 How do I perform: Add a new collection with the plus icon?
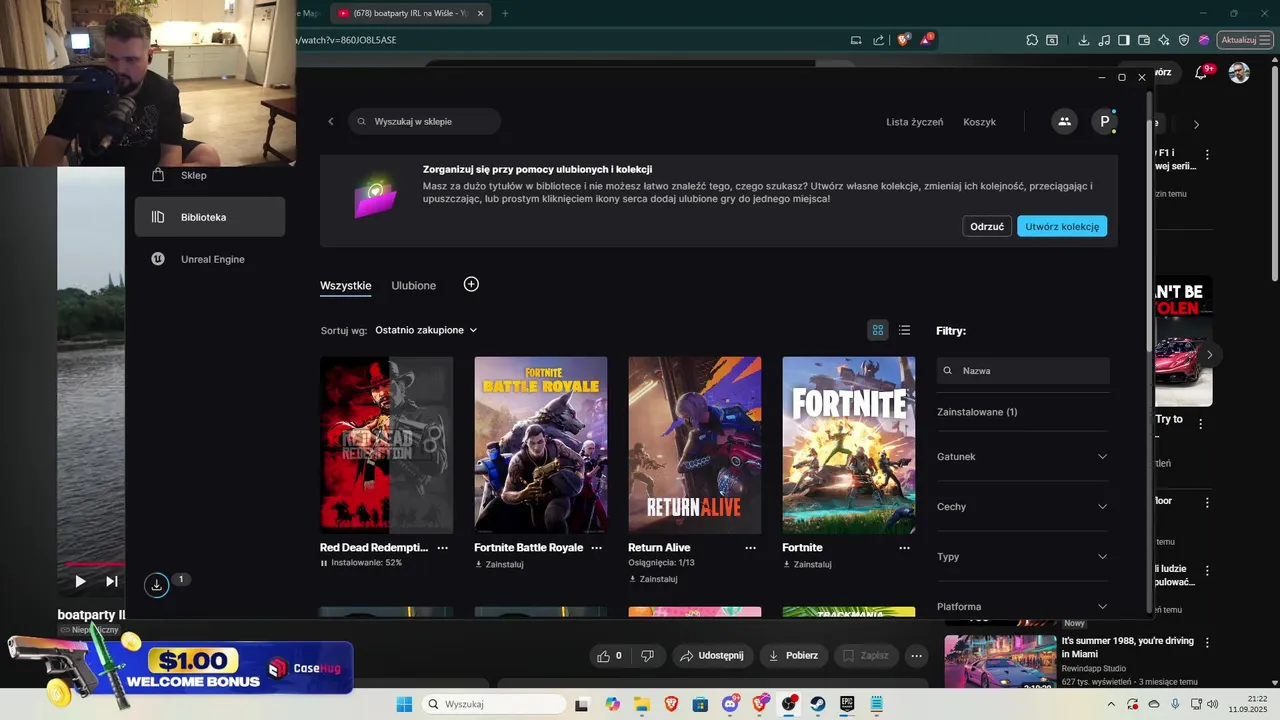(x=471, y=284)
